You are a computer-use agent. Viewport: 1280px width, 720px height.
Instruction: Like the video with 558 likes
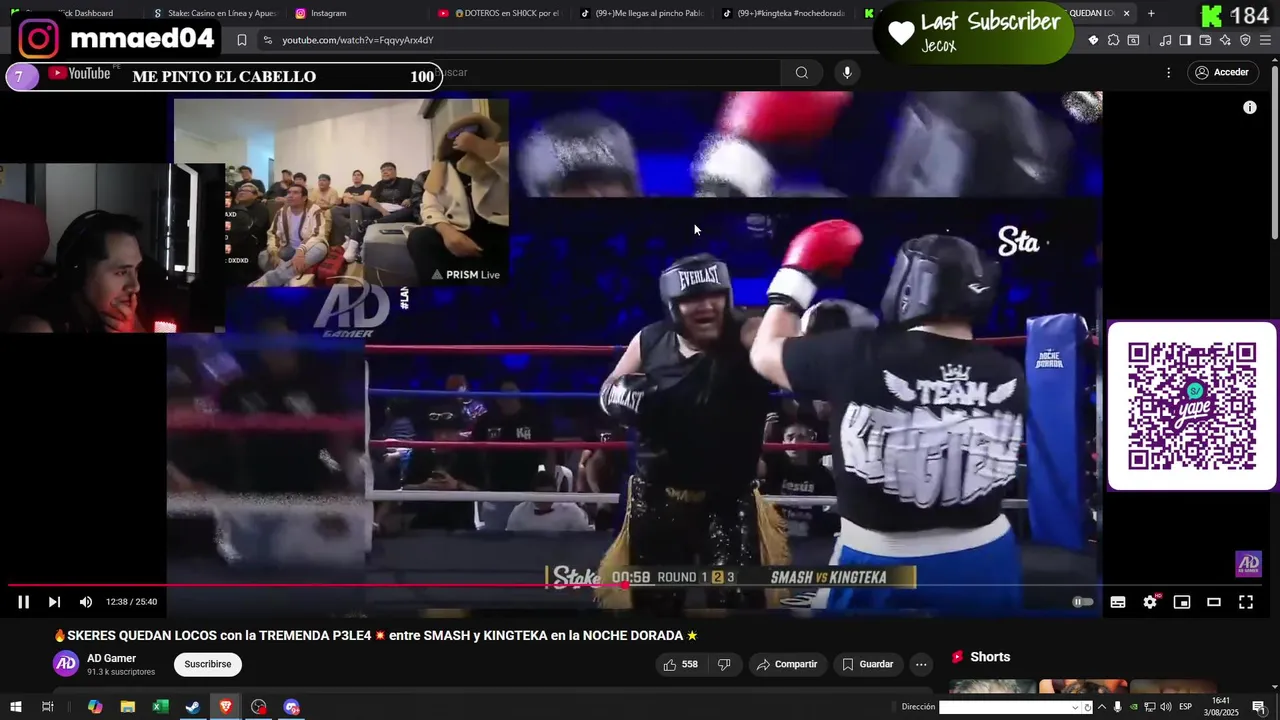tap(680, 664)
